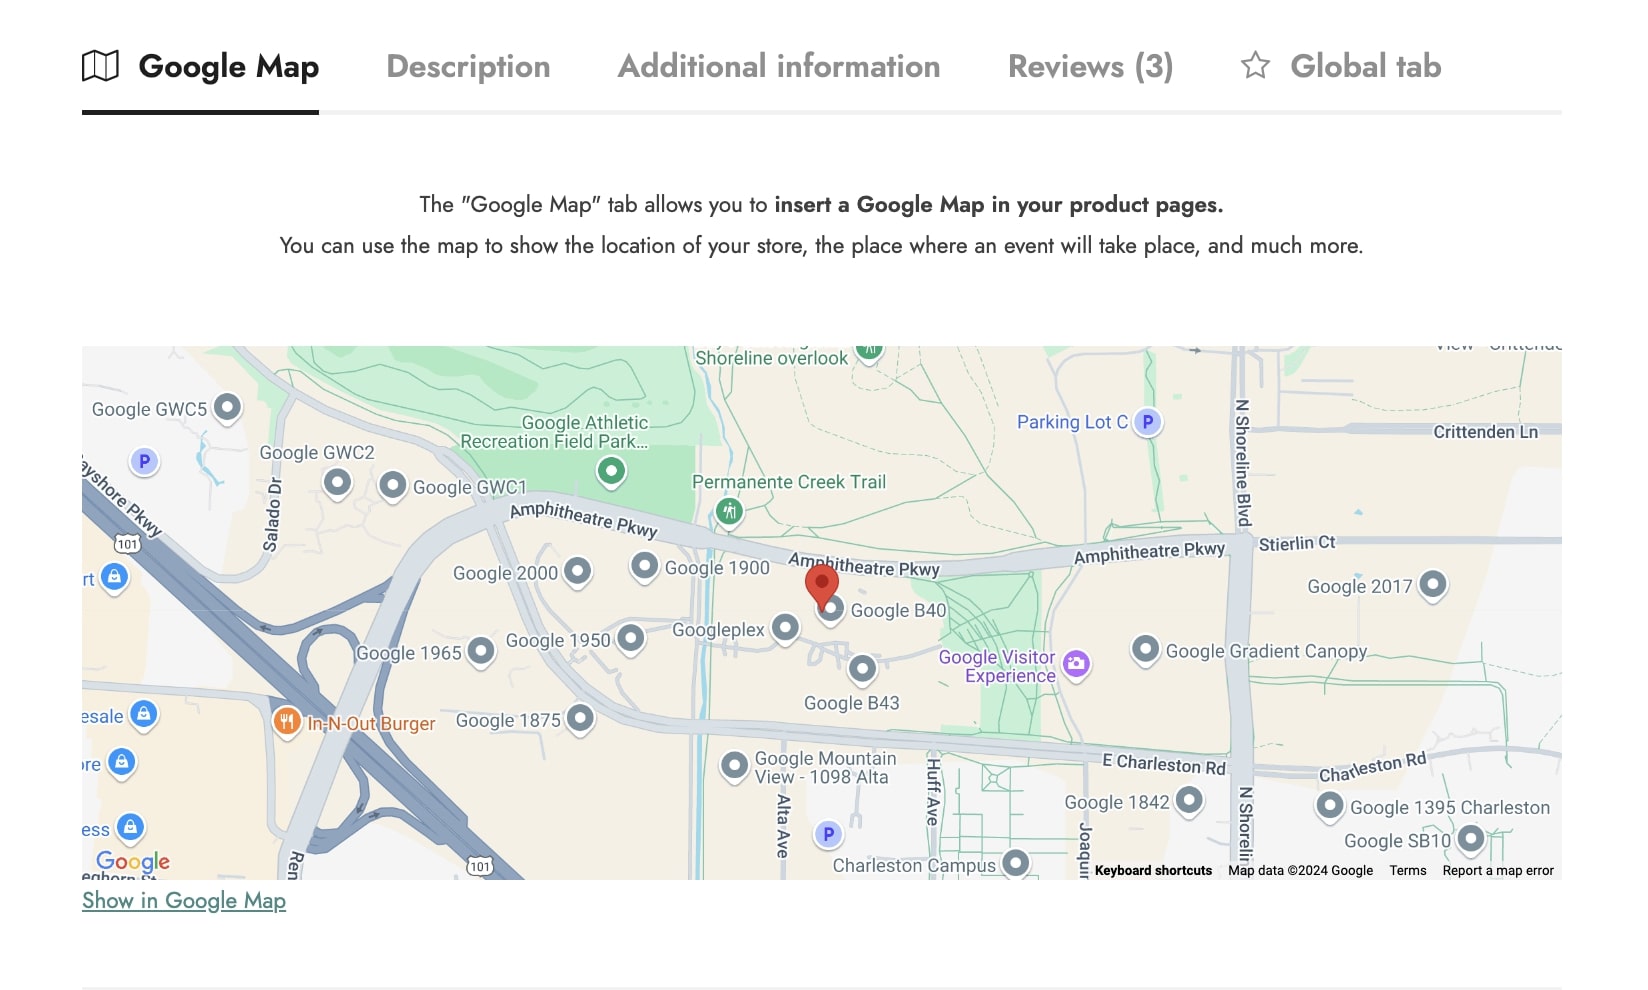
Task: Click the Google Gradient Canopy marker
Action: [1145, 649]
